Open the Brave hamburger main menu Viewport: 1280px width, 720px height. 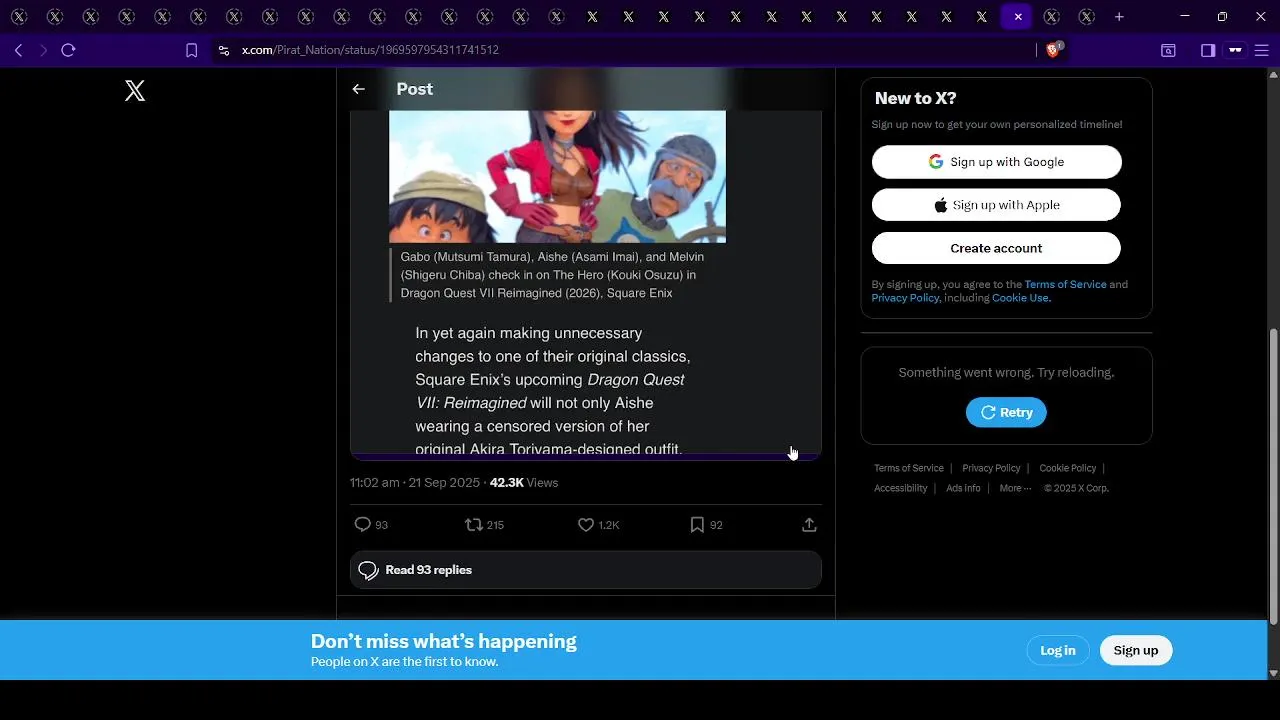pos(1262,50)
